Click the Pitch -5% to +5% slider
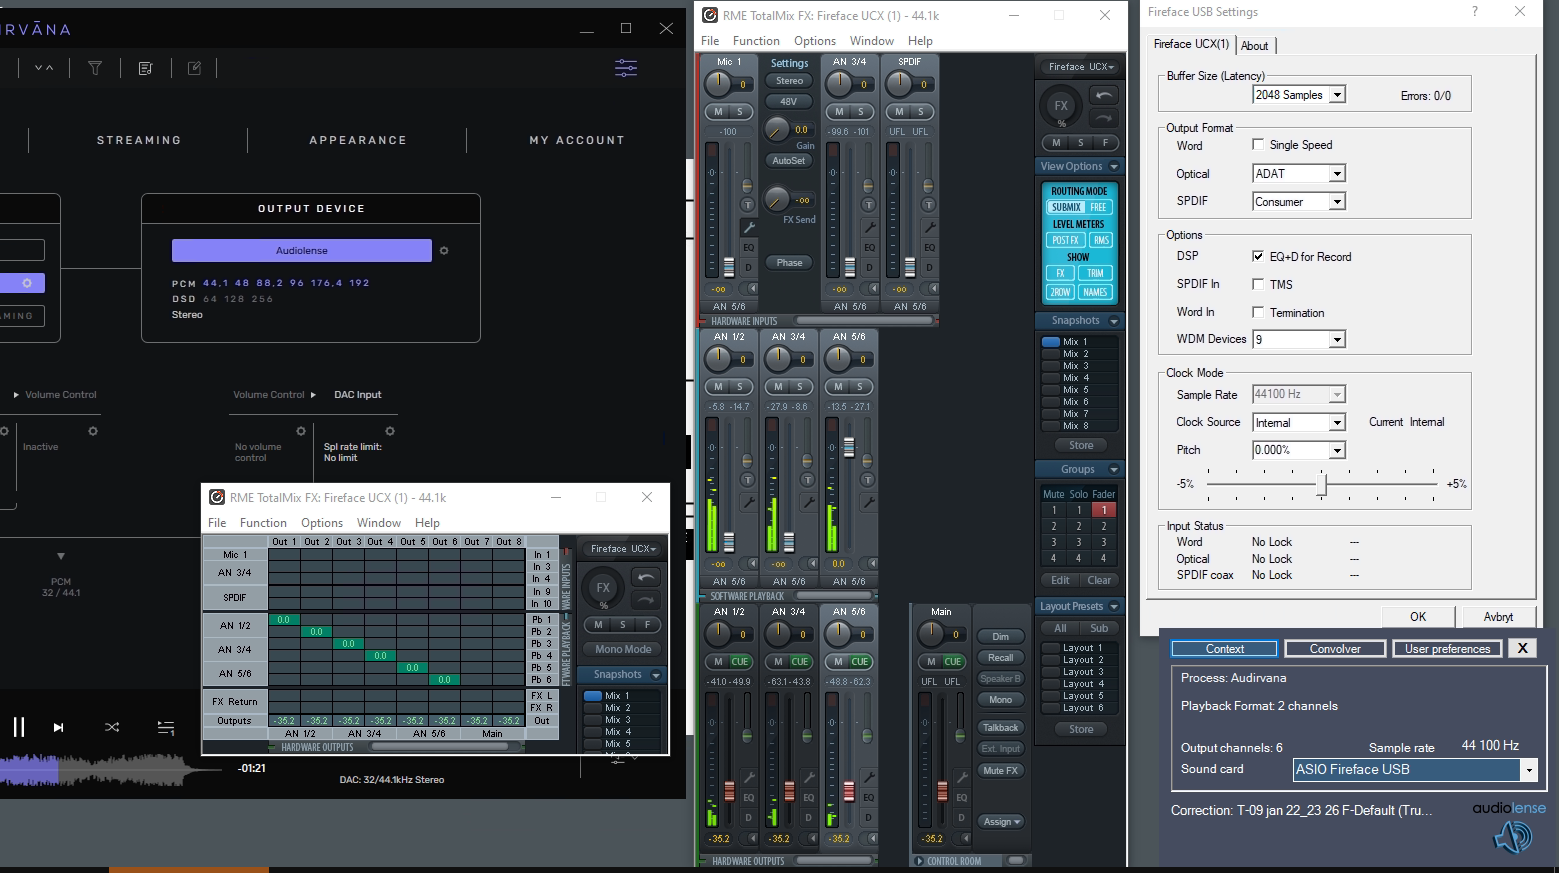This screenshot has height=873, width=1559. click(x=1322, y=484)
